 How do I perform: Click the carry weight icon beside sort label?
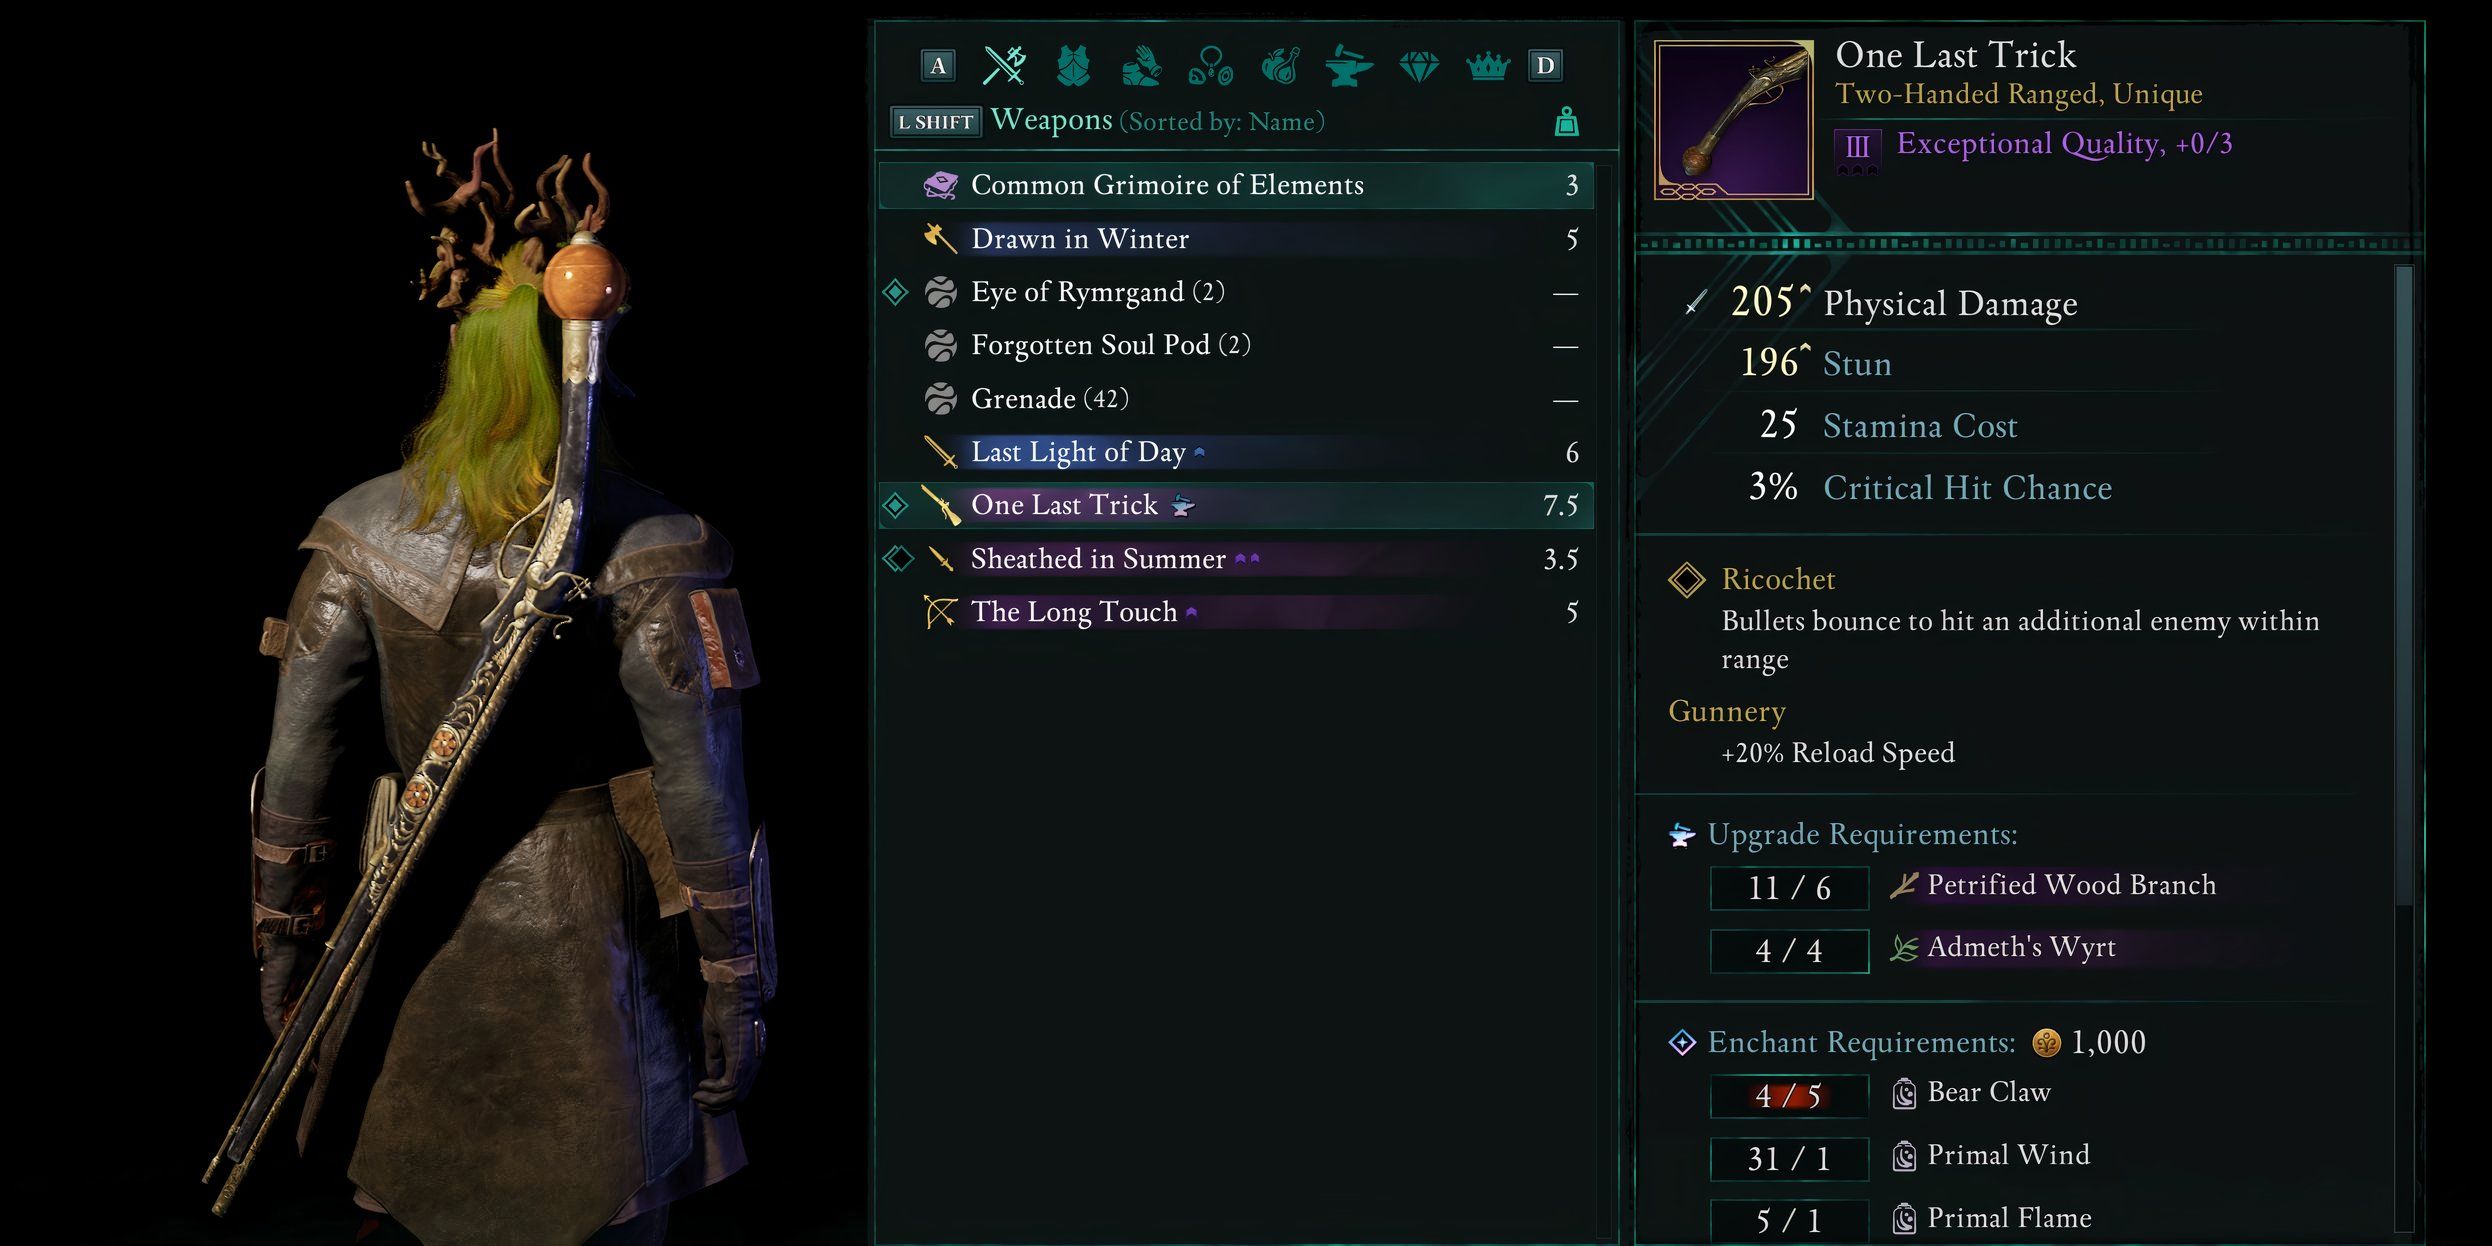pyautogui.click(x=1567, y=122)
